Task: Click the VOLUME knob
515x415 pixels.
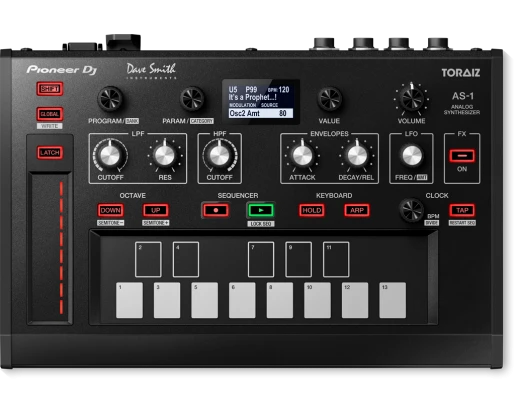Action: [412, 98]
